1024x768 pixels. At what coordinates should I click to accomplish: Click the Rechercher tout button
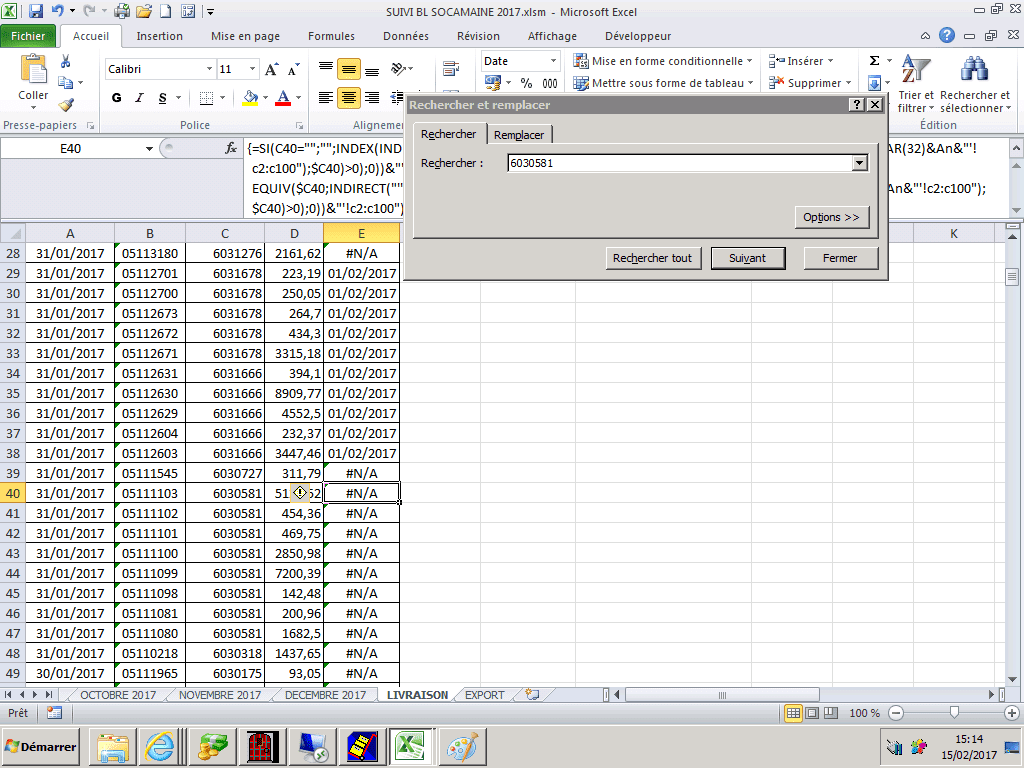(652, 258)
